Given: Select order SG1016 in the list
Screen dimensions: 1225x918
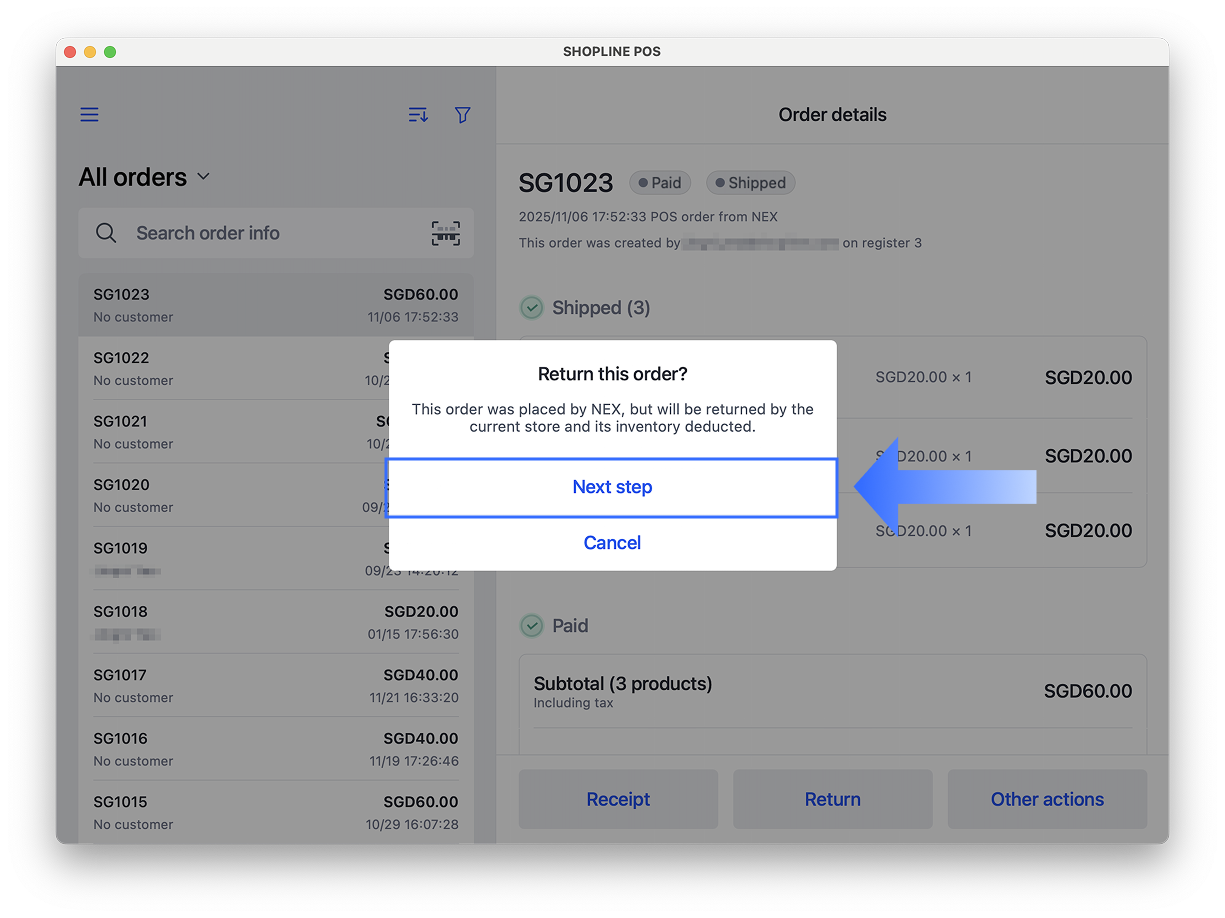Looking at the screenshot, I should pos(276,749).
